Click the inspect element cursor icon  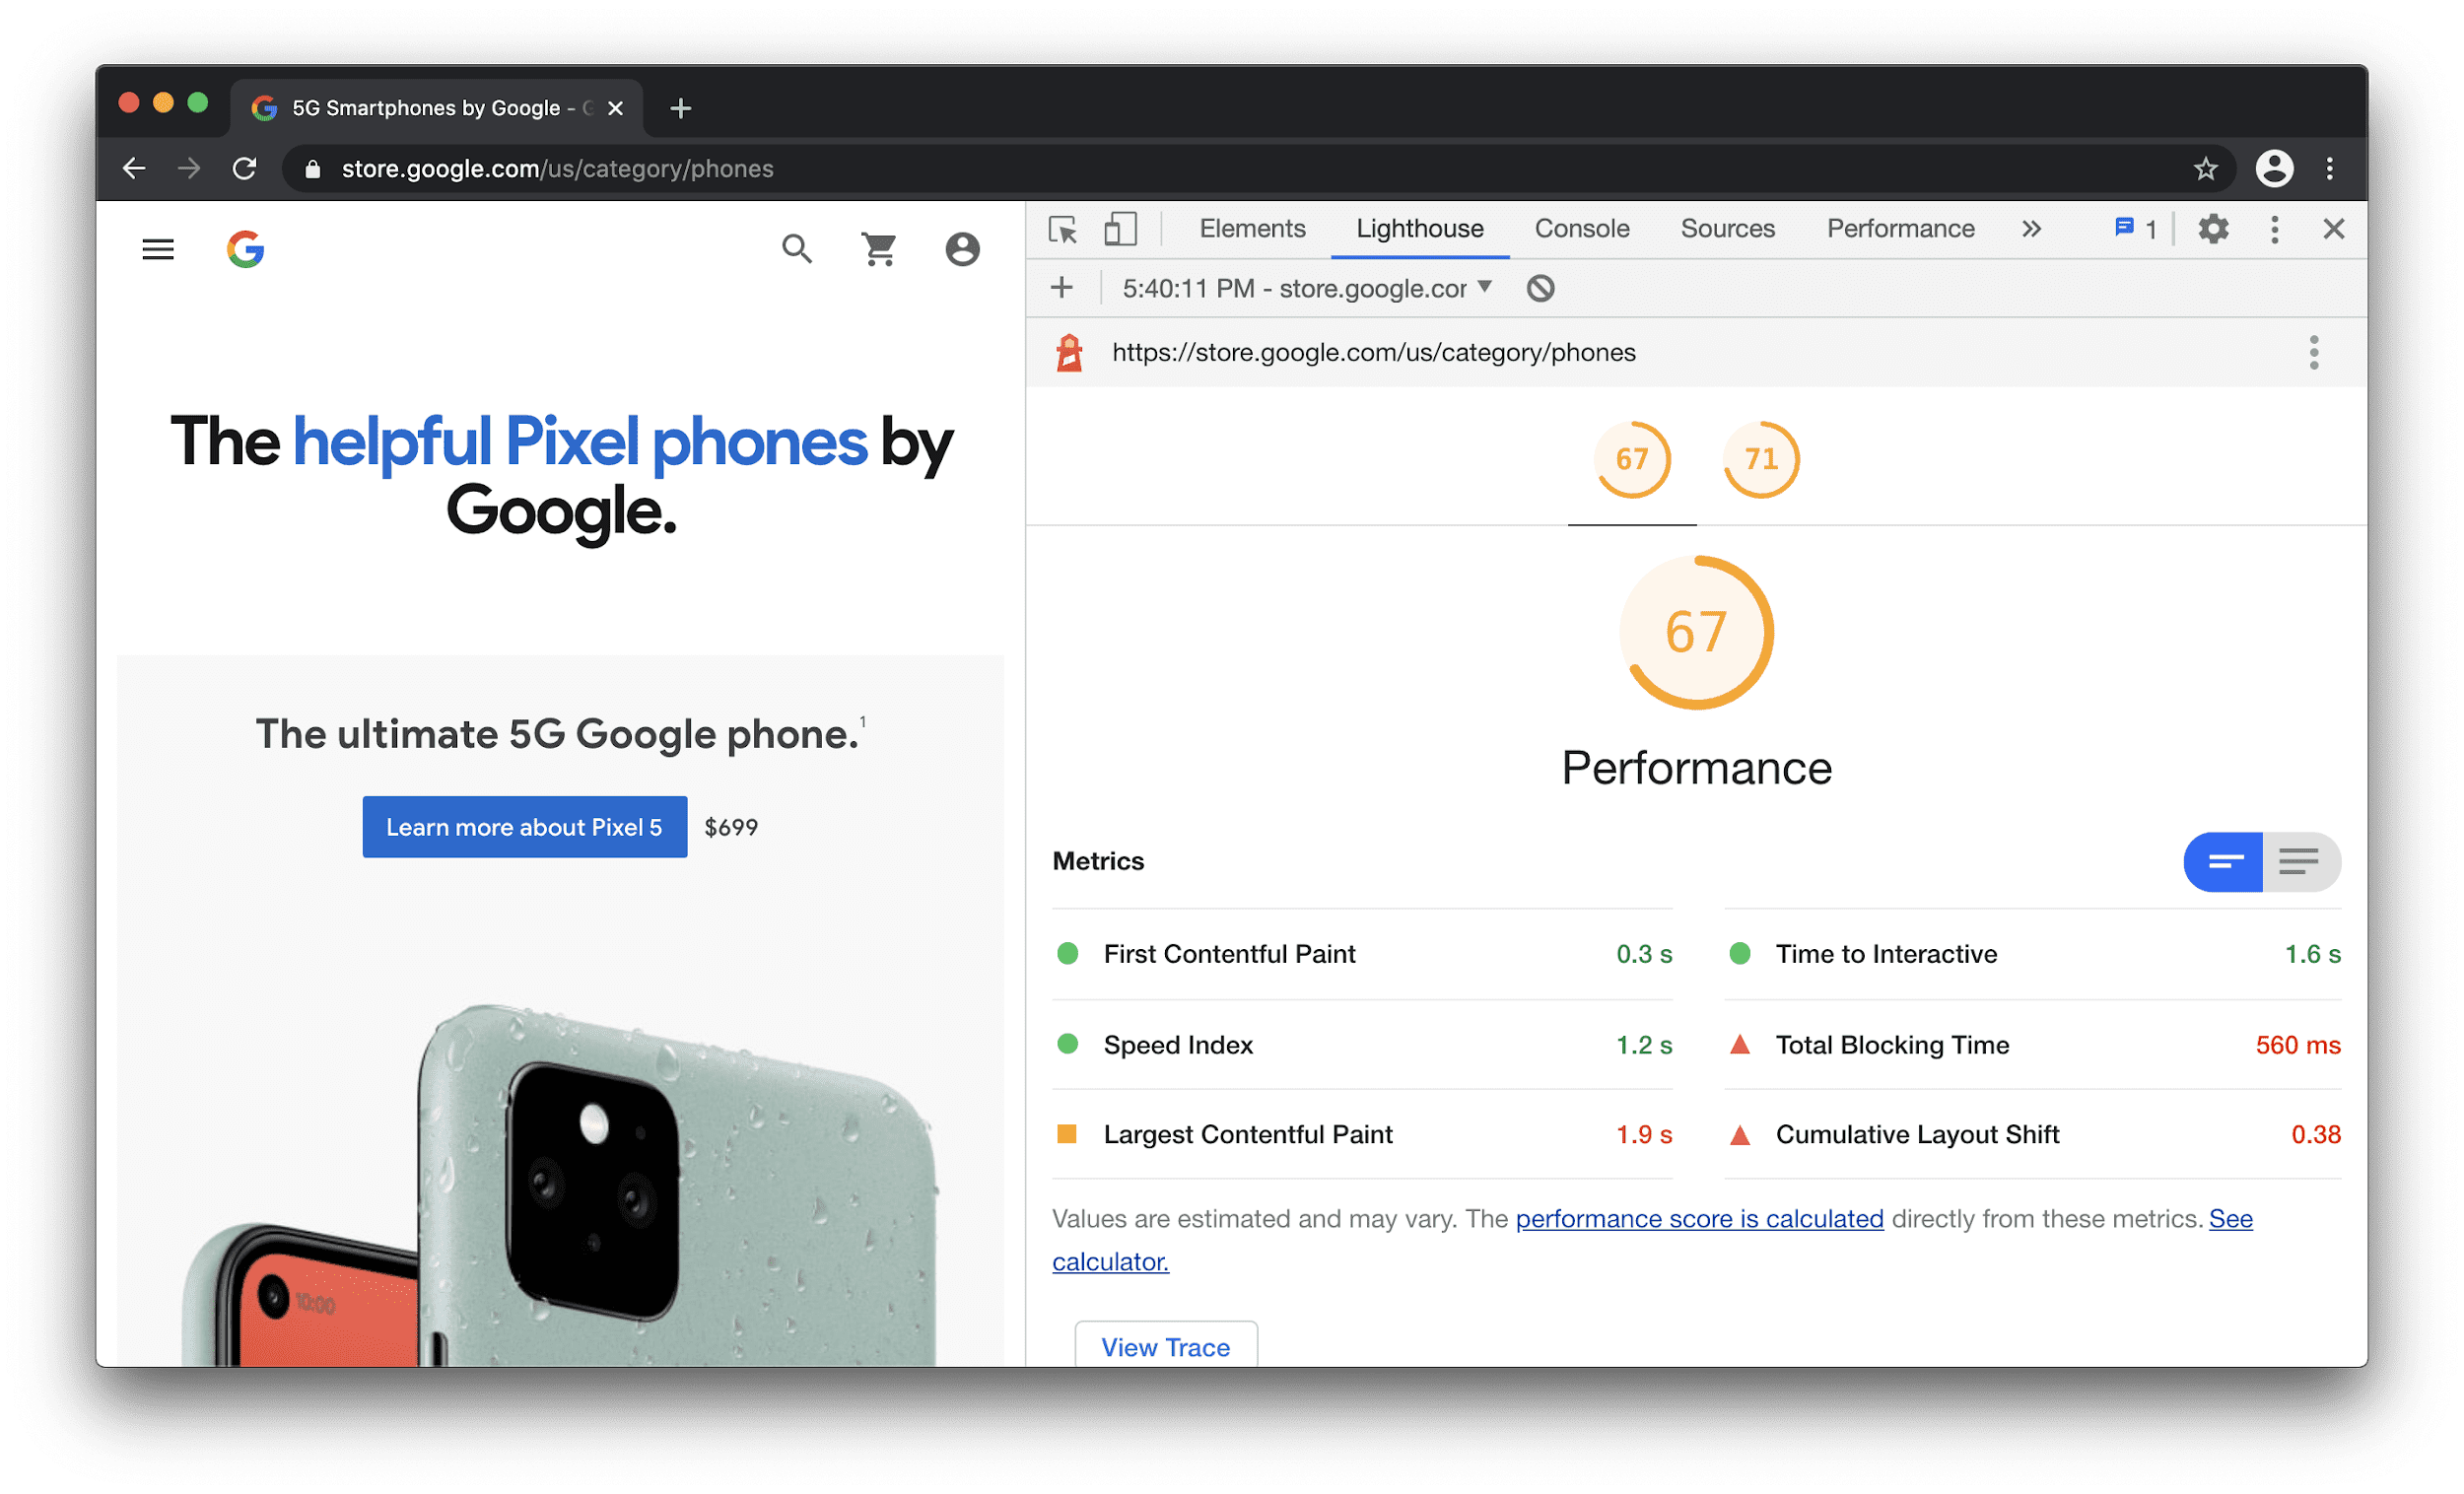pyautogui.click(x=1063, y=231)
